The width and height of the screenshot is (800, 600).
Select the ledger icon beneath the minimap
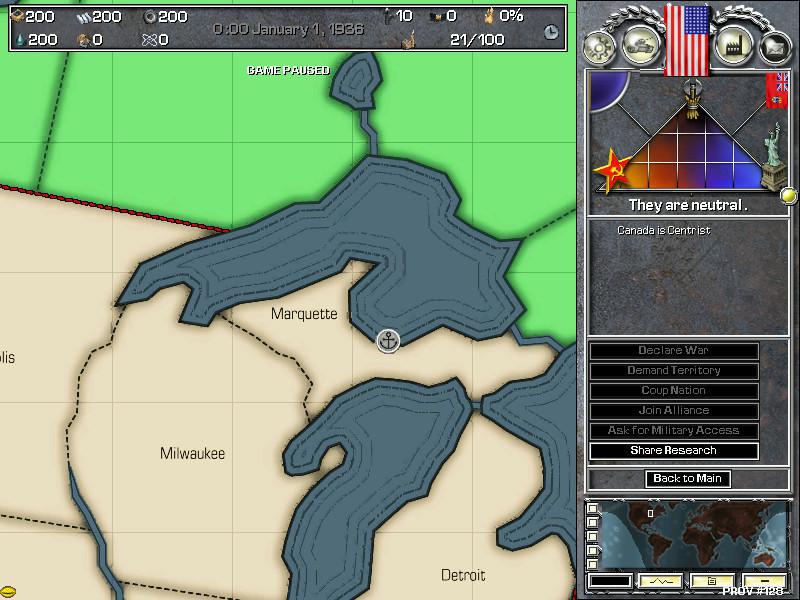click(711, 581)
